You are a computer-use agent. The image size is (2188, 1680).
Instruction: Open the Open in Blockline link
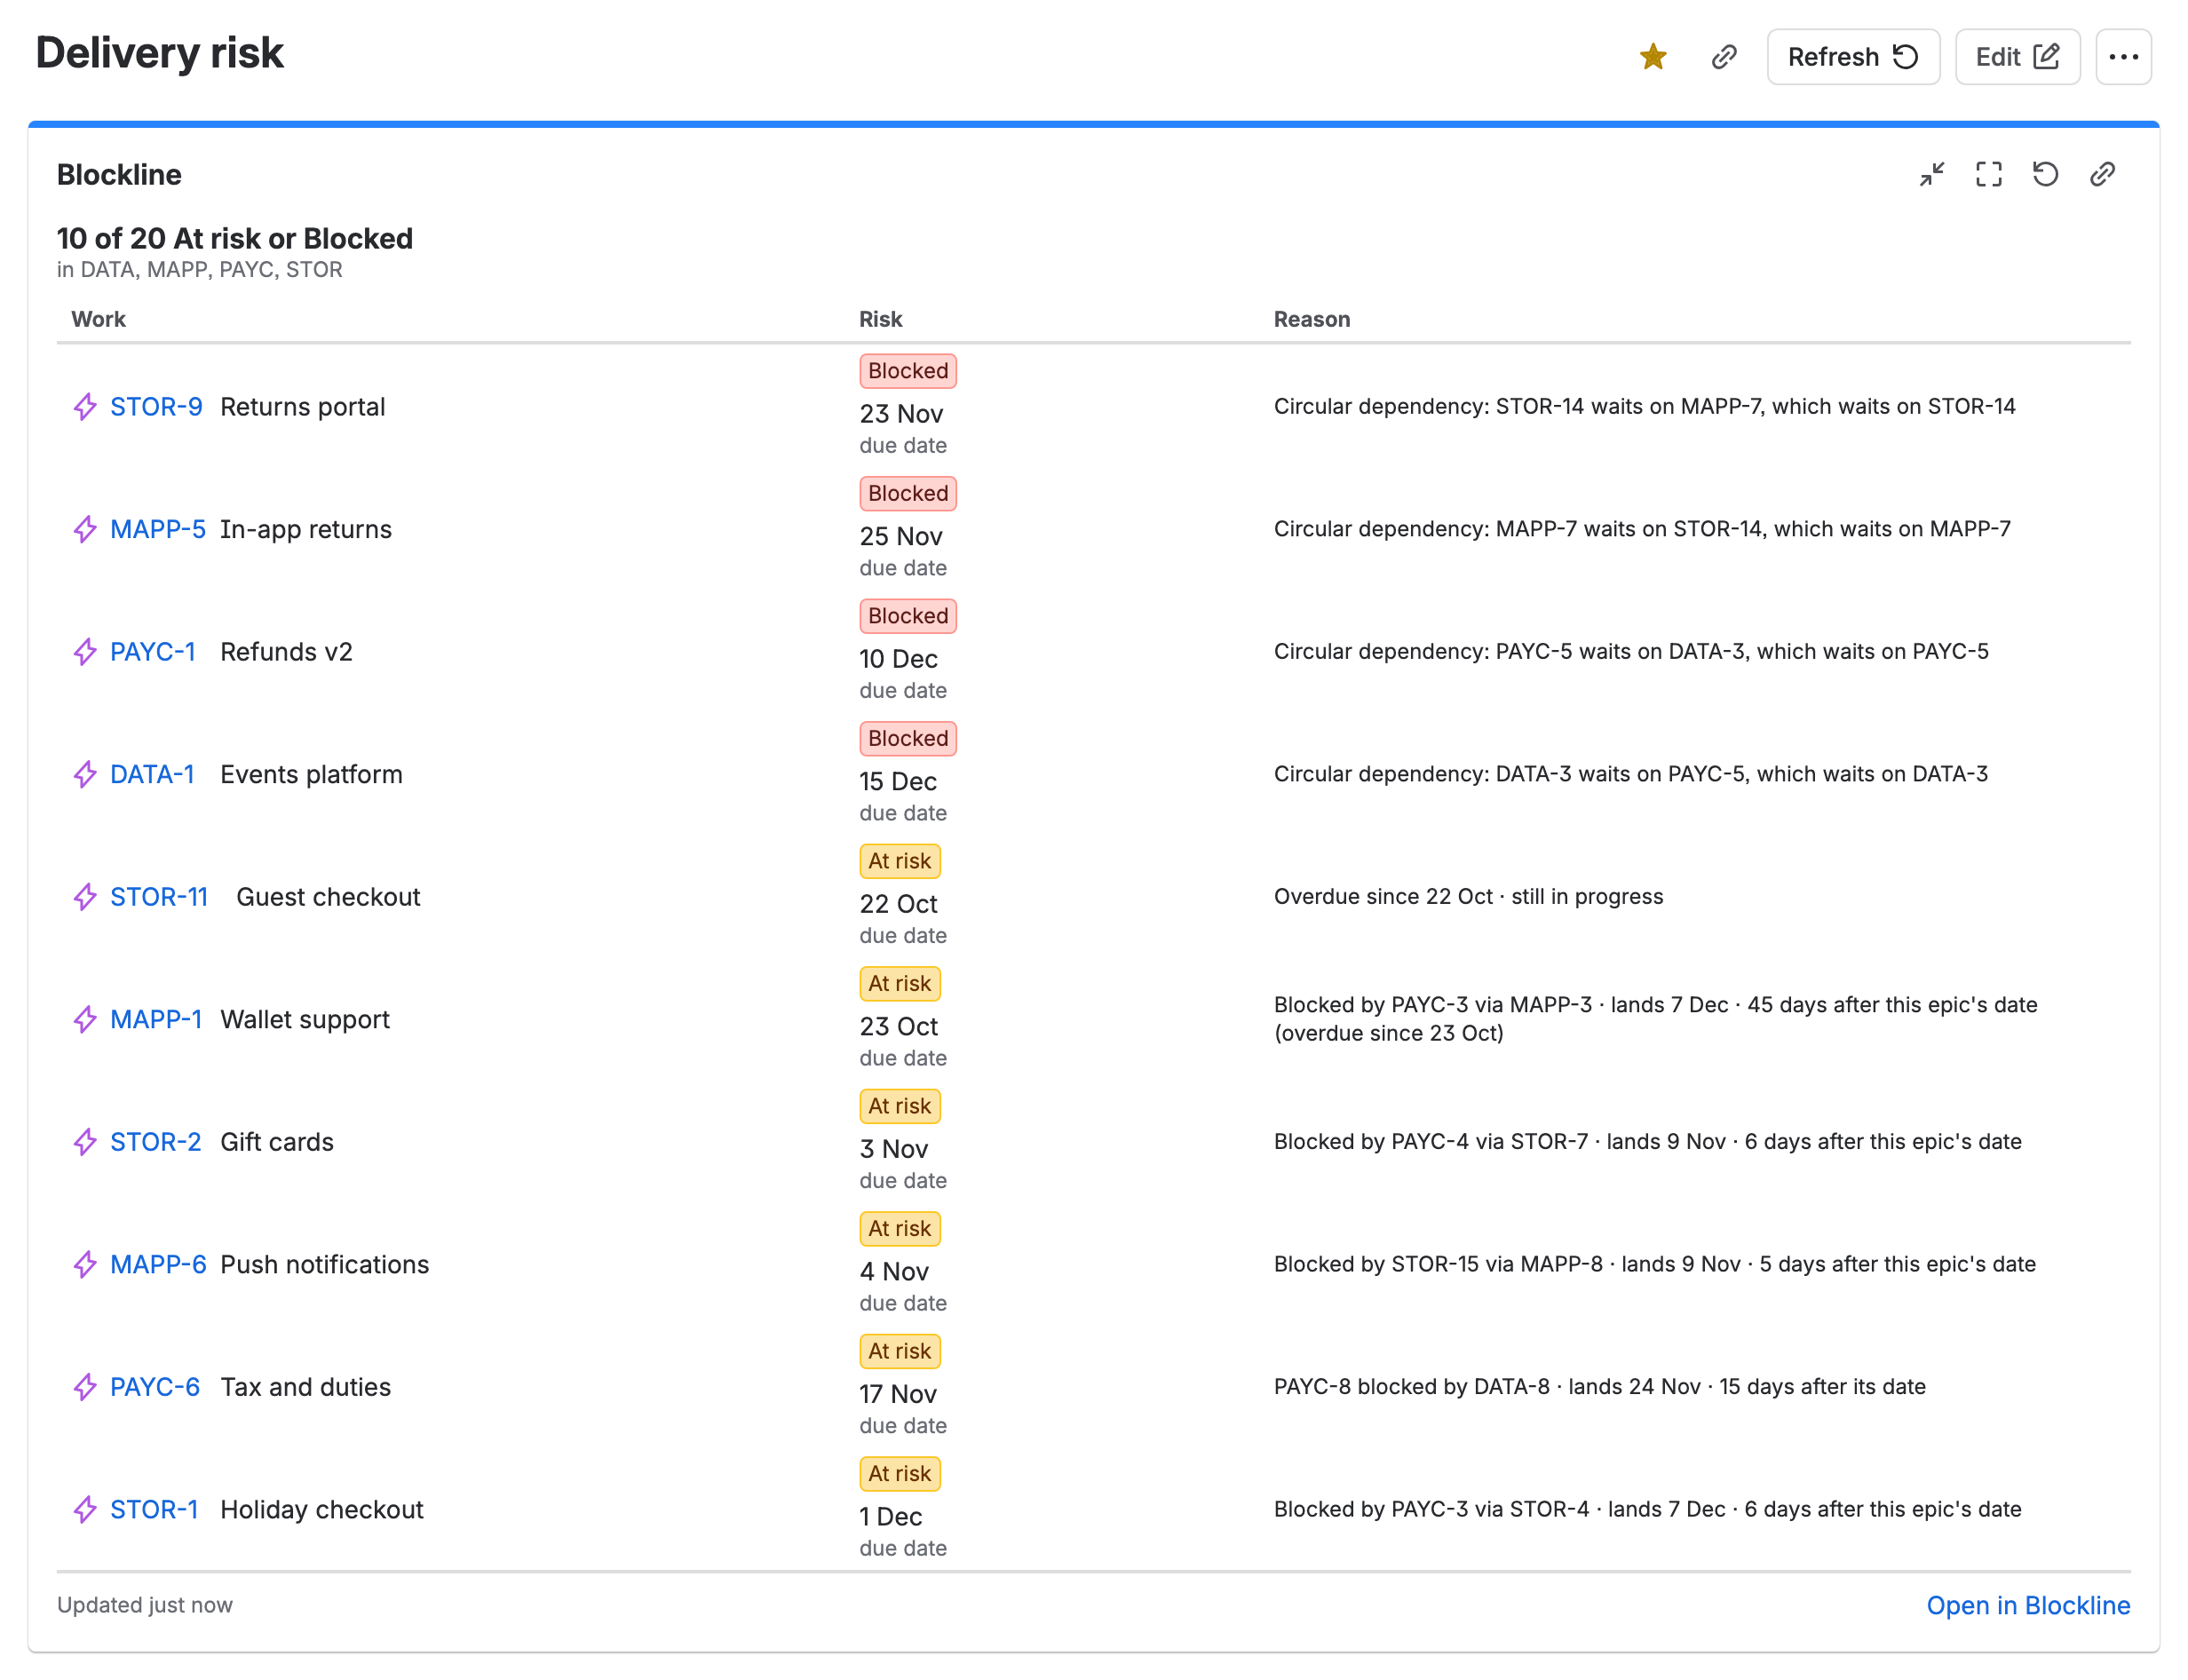click(2027, 1605)
